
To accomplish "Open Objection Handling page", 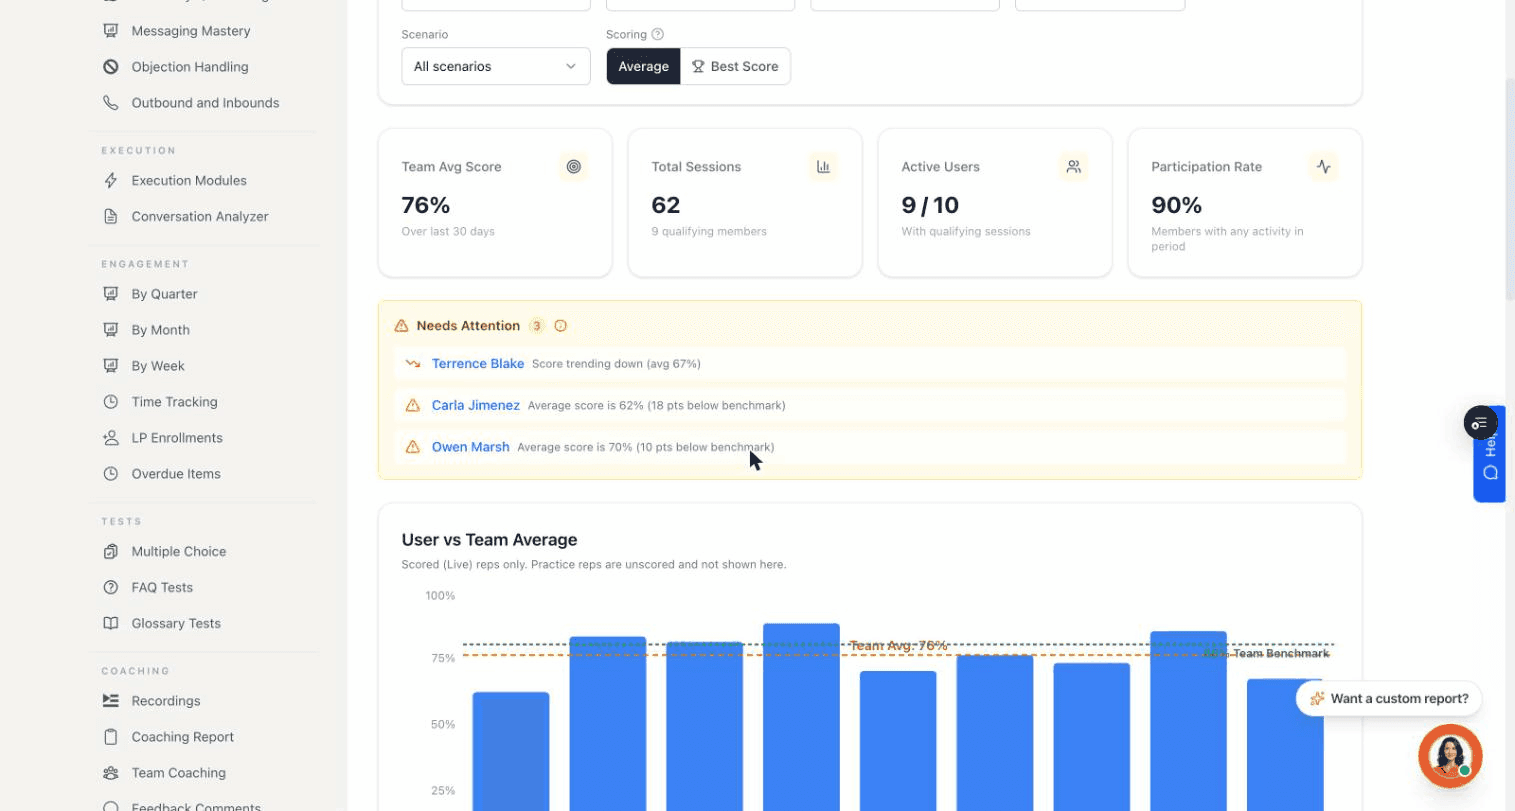I will coord(190,67).
